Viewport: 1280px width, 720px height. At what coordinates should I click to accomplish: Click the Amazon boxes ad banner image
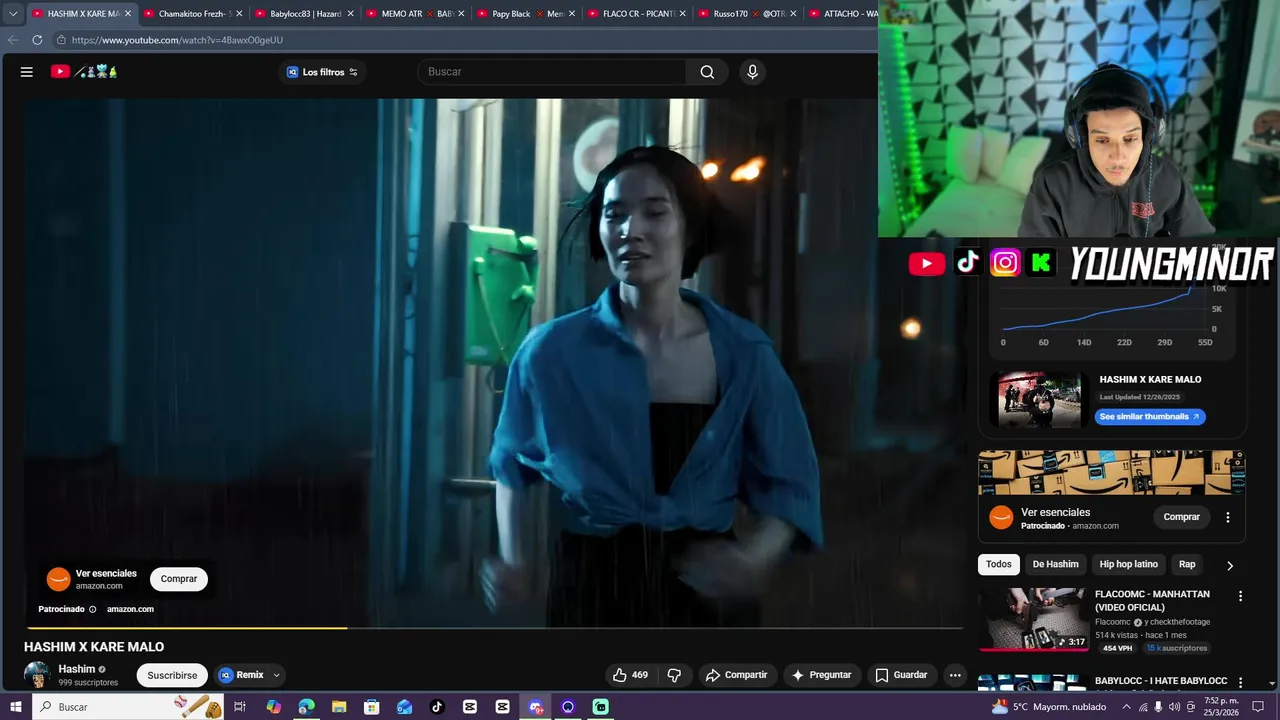1111,472
